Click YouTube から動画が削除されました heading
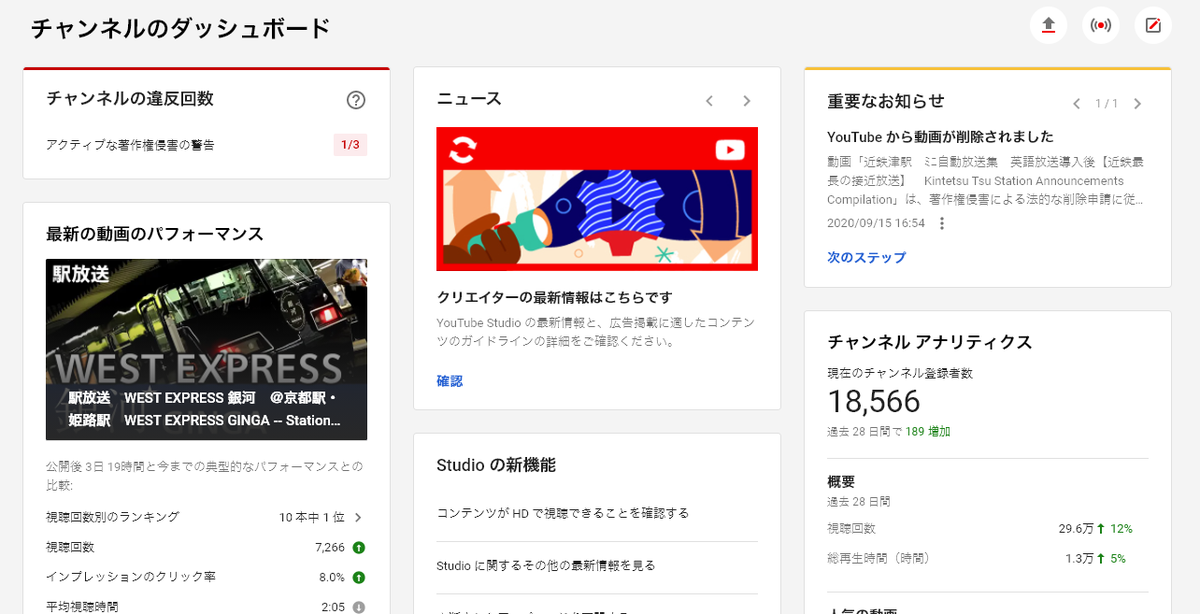The height and width of the screenshot is (614, 1200). (940, 137)
